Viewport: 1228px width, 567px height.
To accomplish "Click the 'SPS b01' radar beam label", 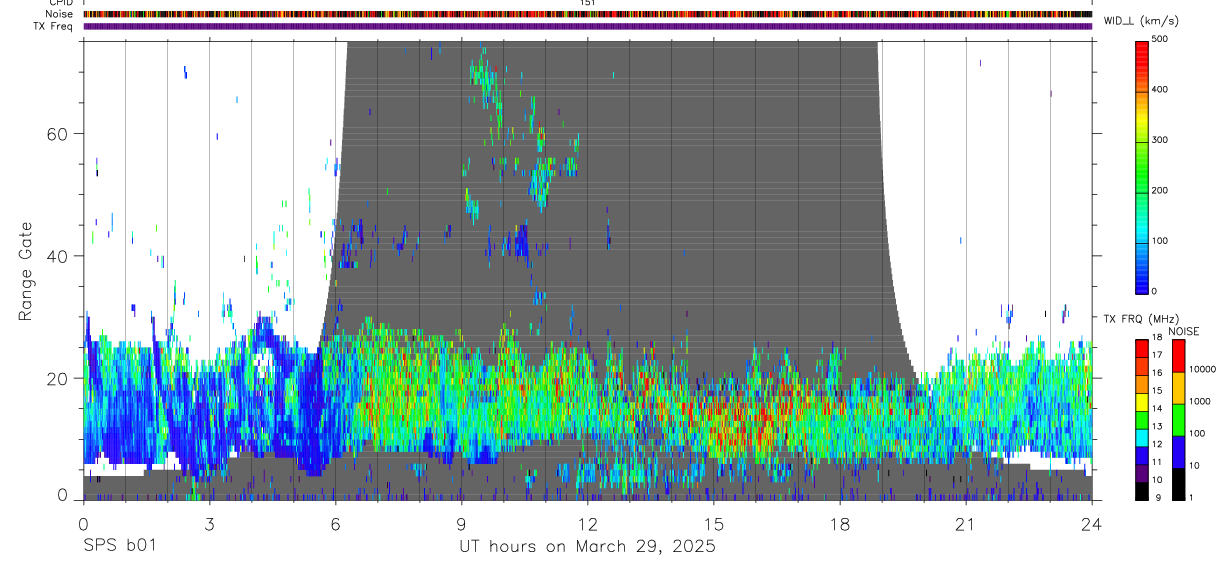I will (119, 547).
